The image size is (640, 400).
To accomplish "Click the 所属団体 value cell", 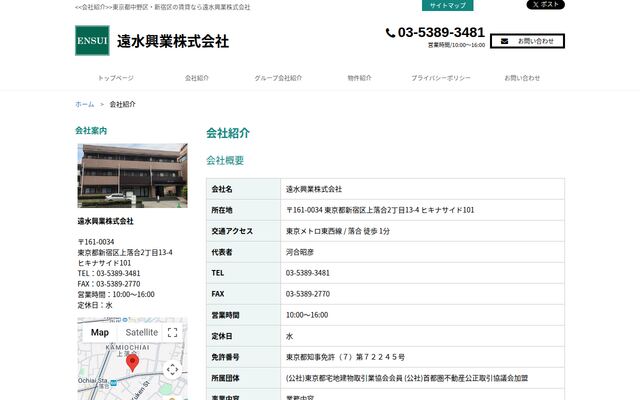I will point(422,378).
